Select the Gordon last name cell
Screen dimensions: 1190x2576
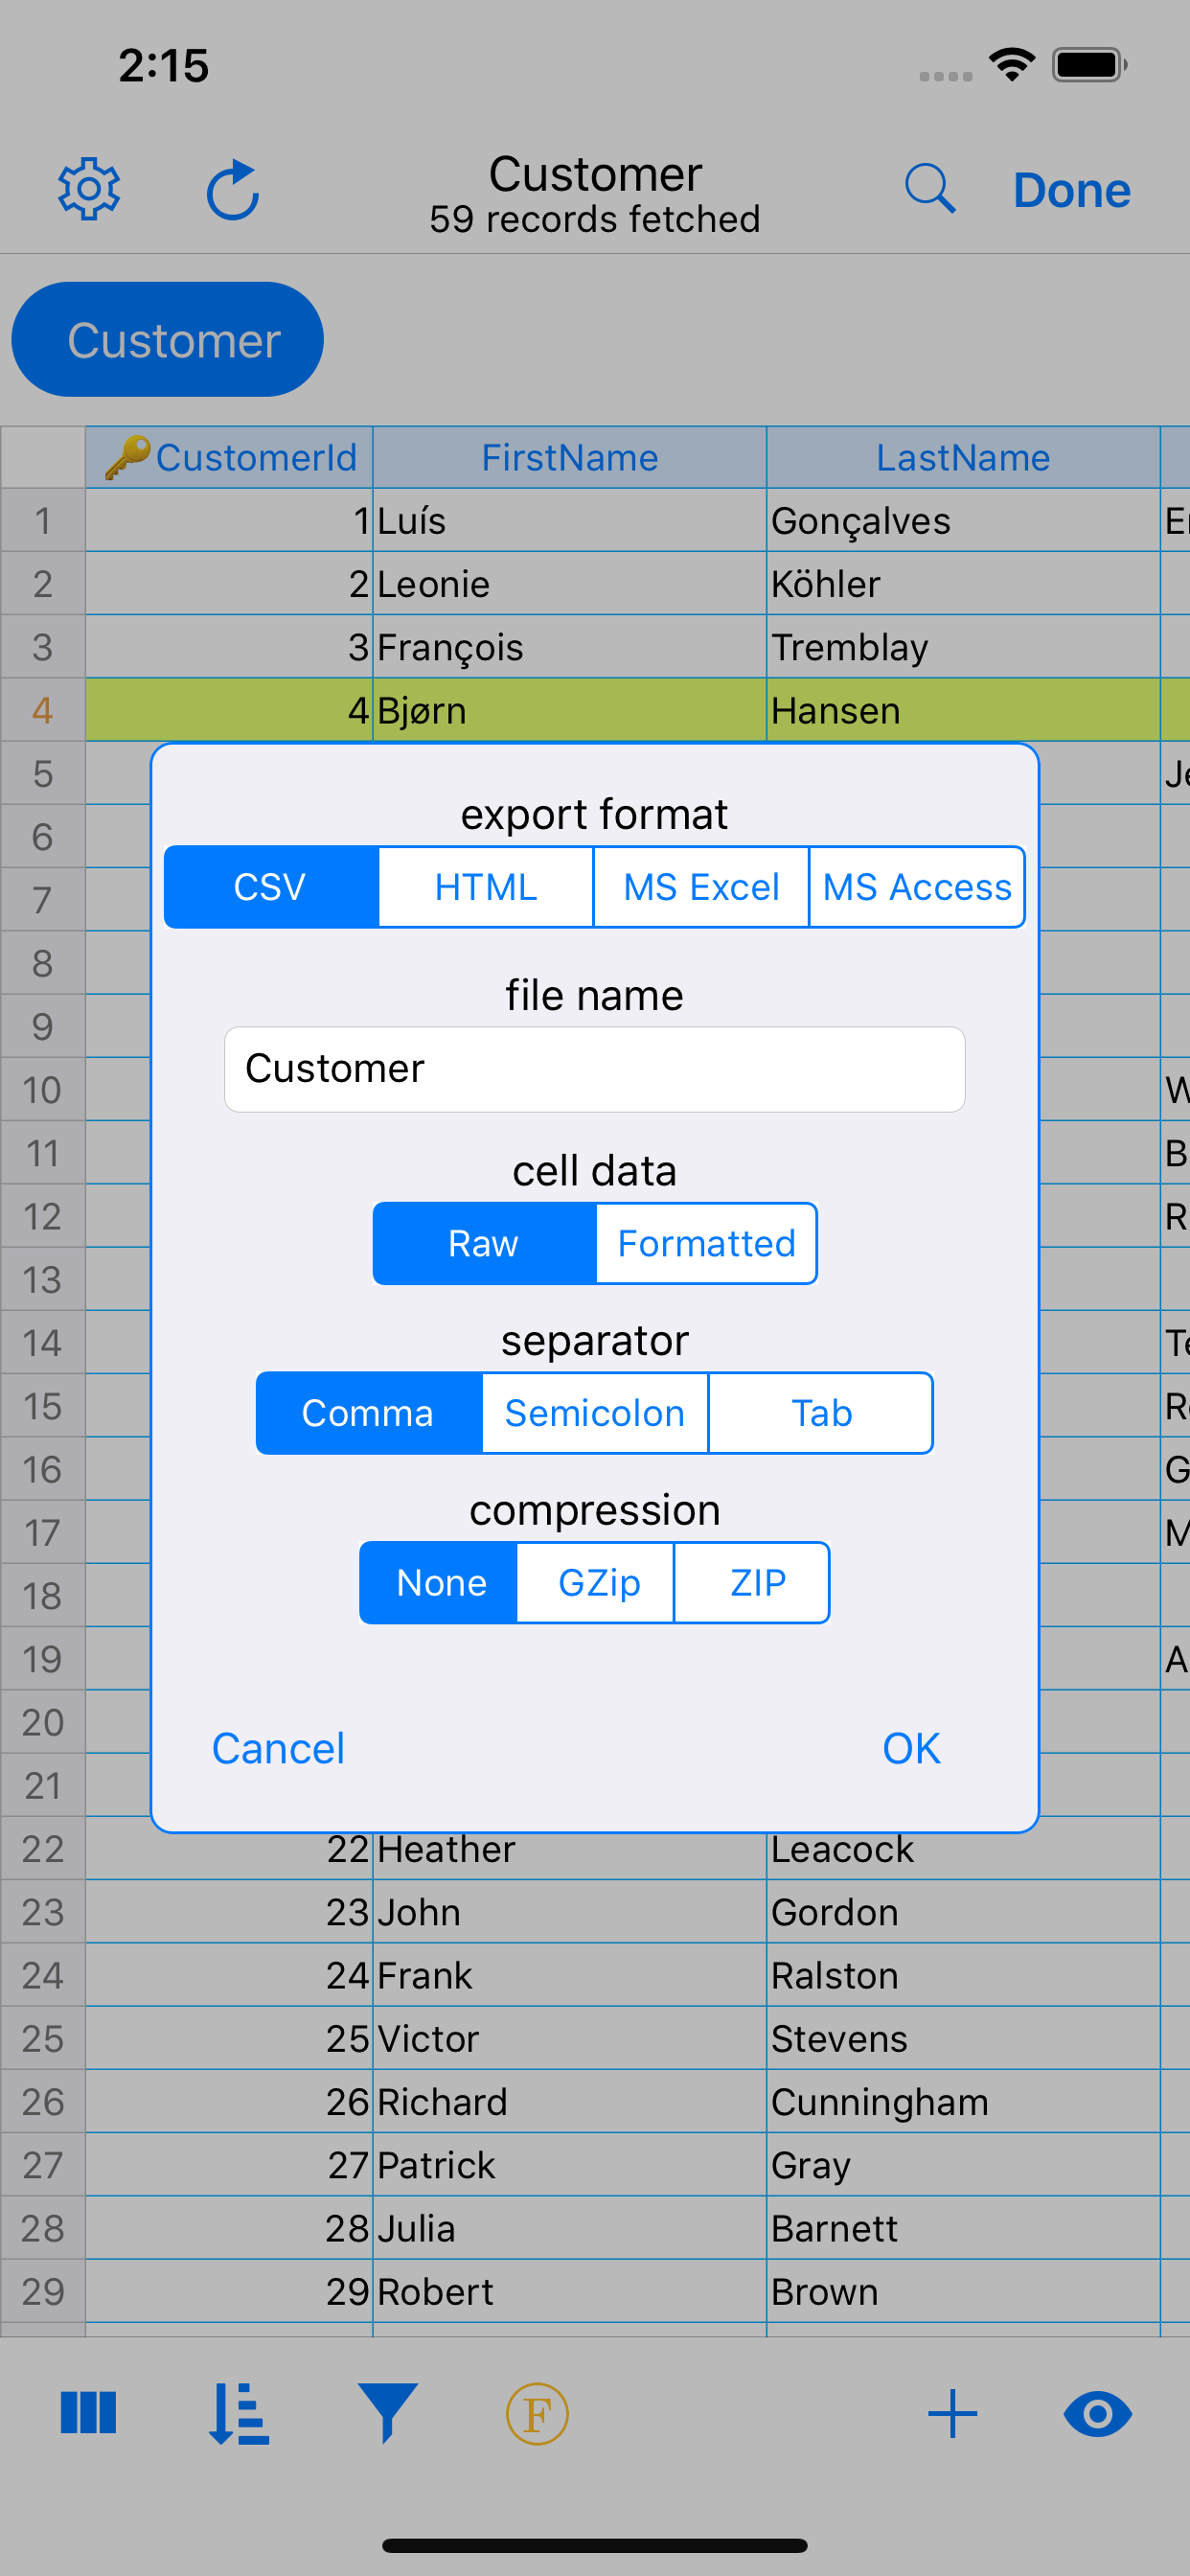coord(963,1912)
